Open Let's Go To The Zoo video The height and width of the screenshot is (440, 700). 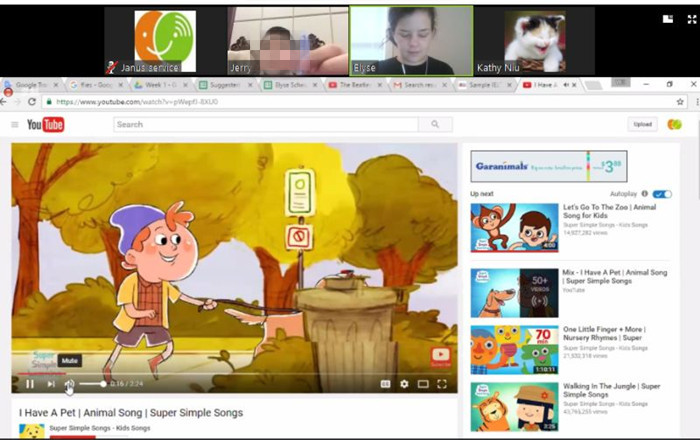[x=609, y=211]
